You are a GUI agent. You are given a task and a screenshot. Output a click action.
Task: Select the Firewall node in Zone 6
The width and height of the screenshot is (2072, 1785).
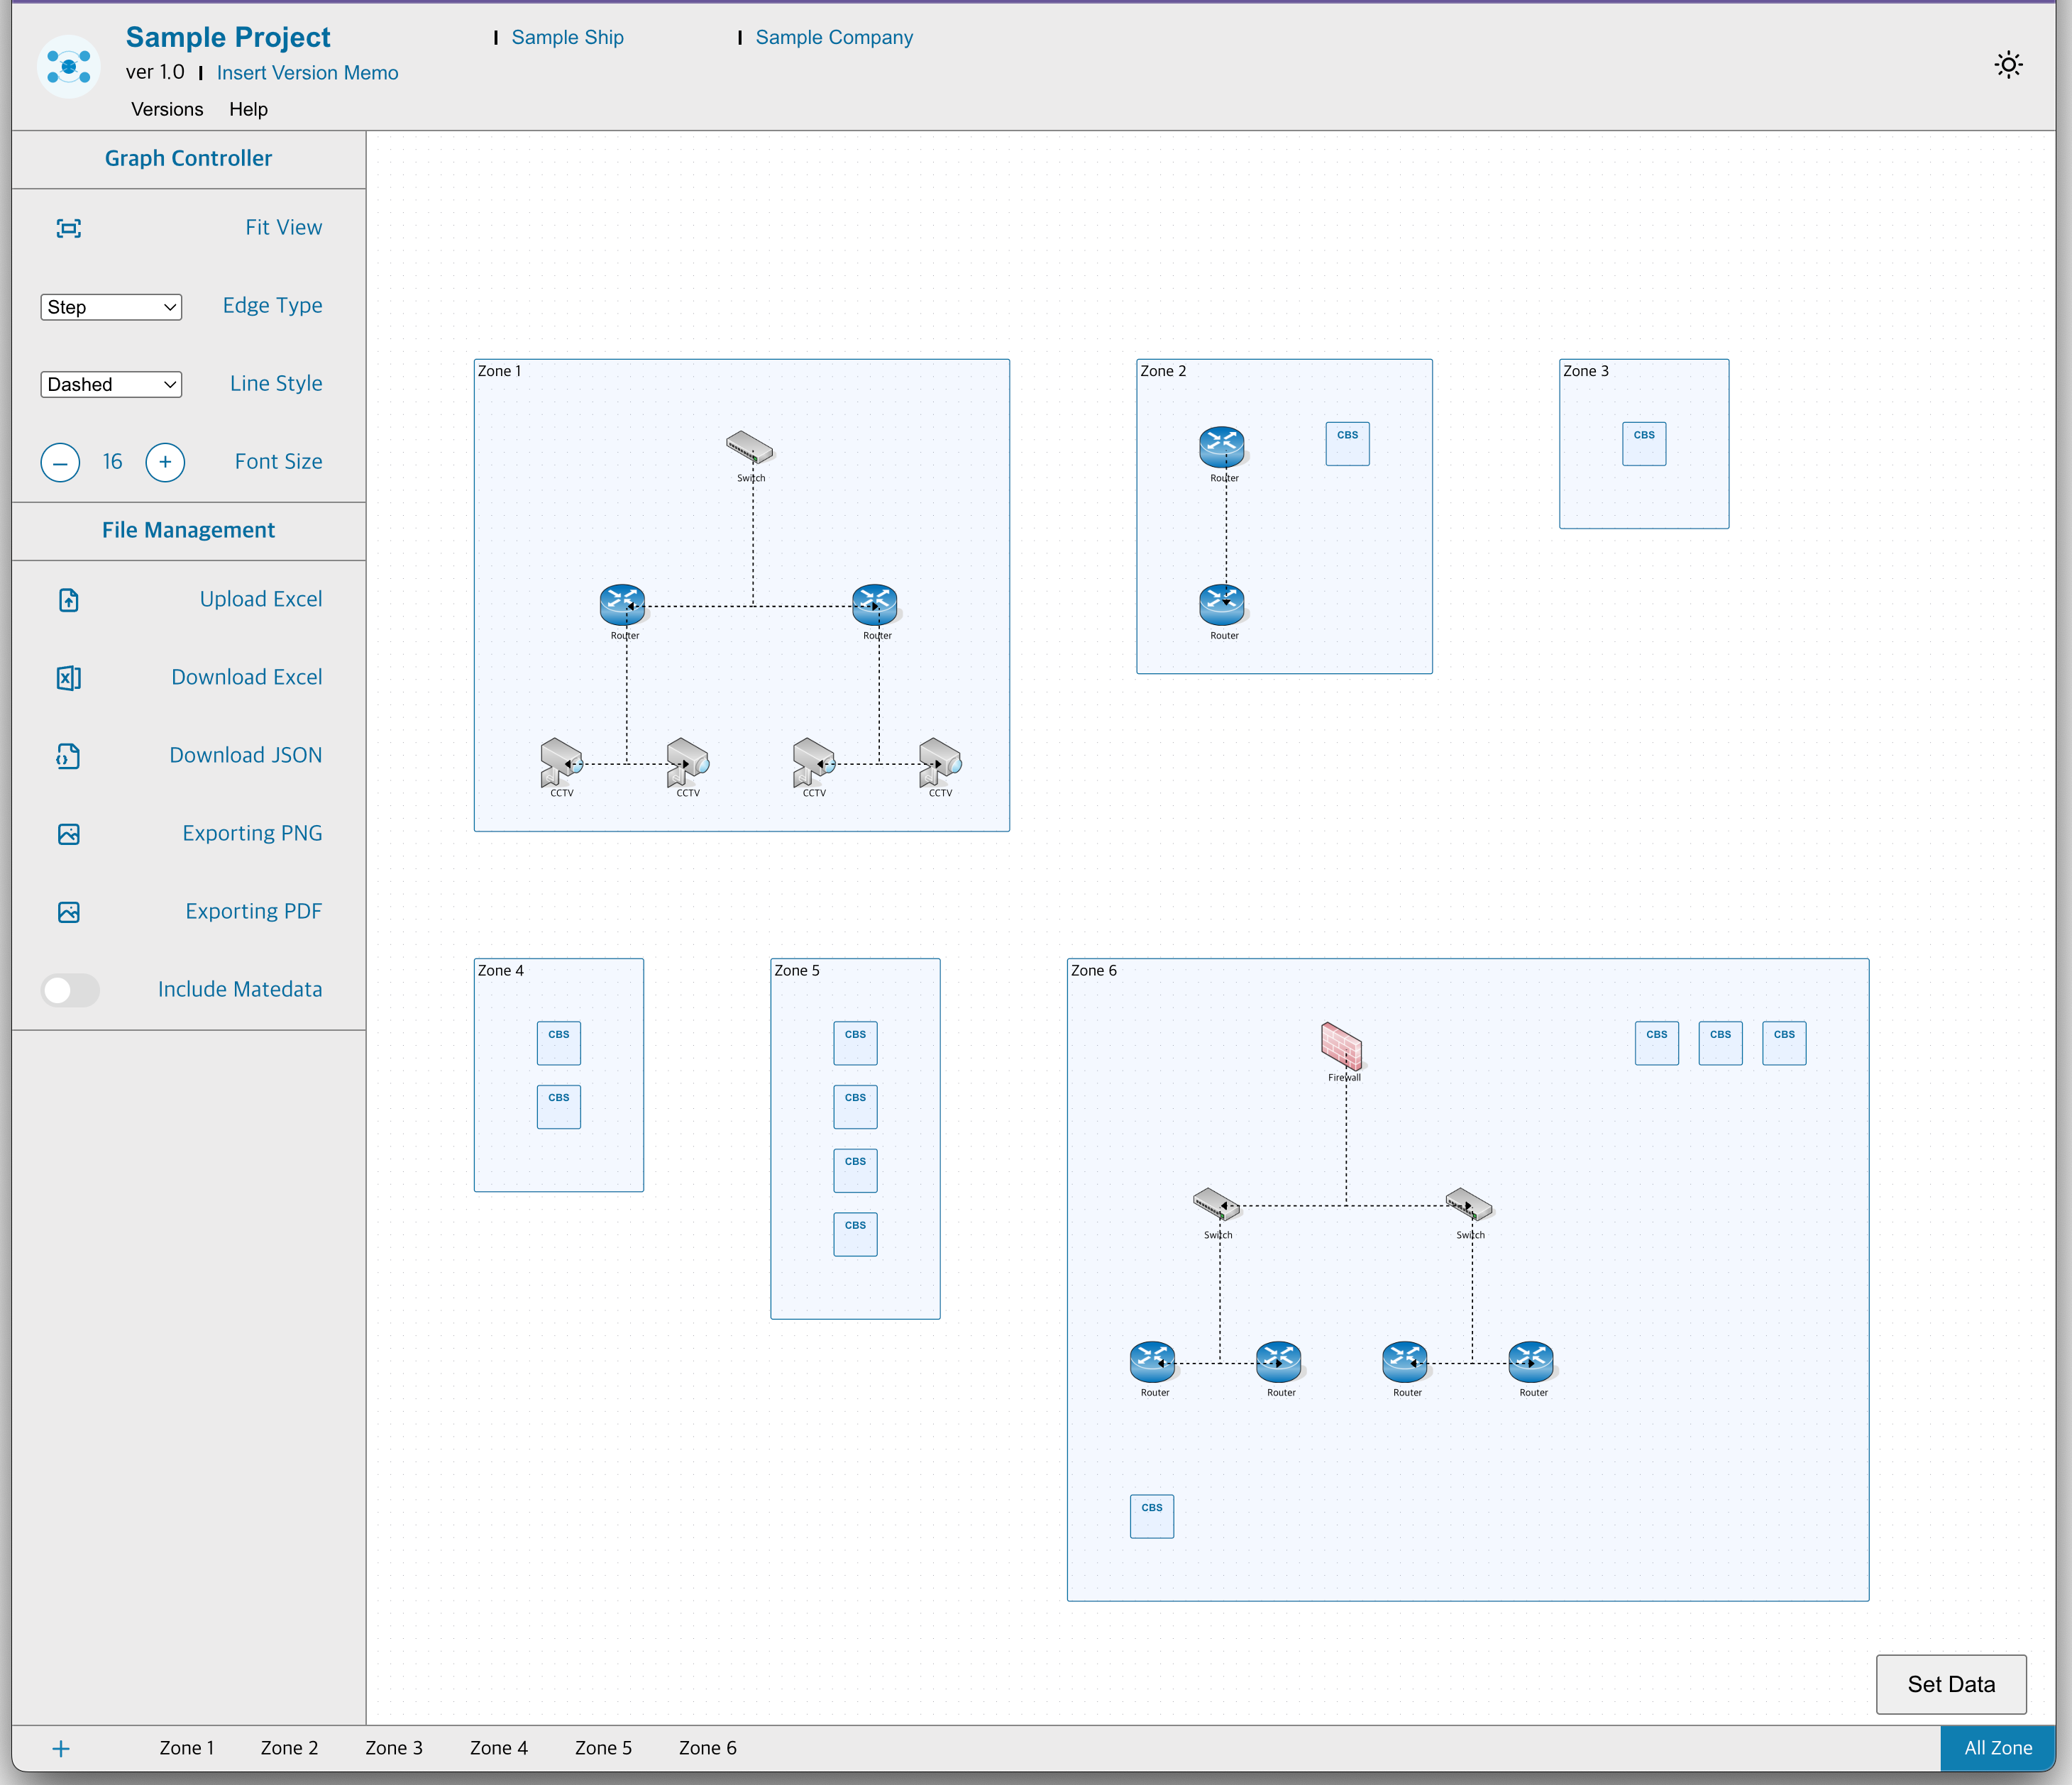pyautogui.click(x=1341, y=1045)
